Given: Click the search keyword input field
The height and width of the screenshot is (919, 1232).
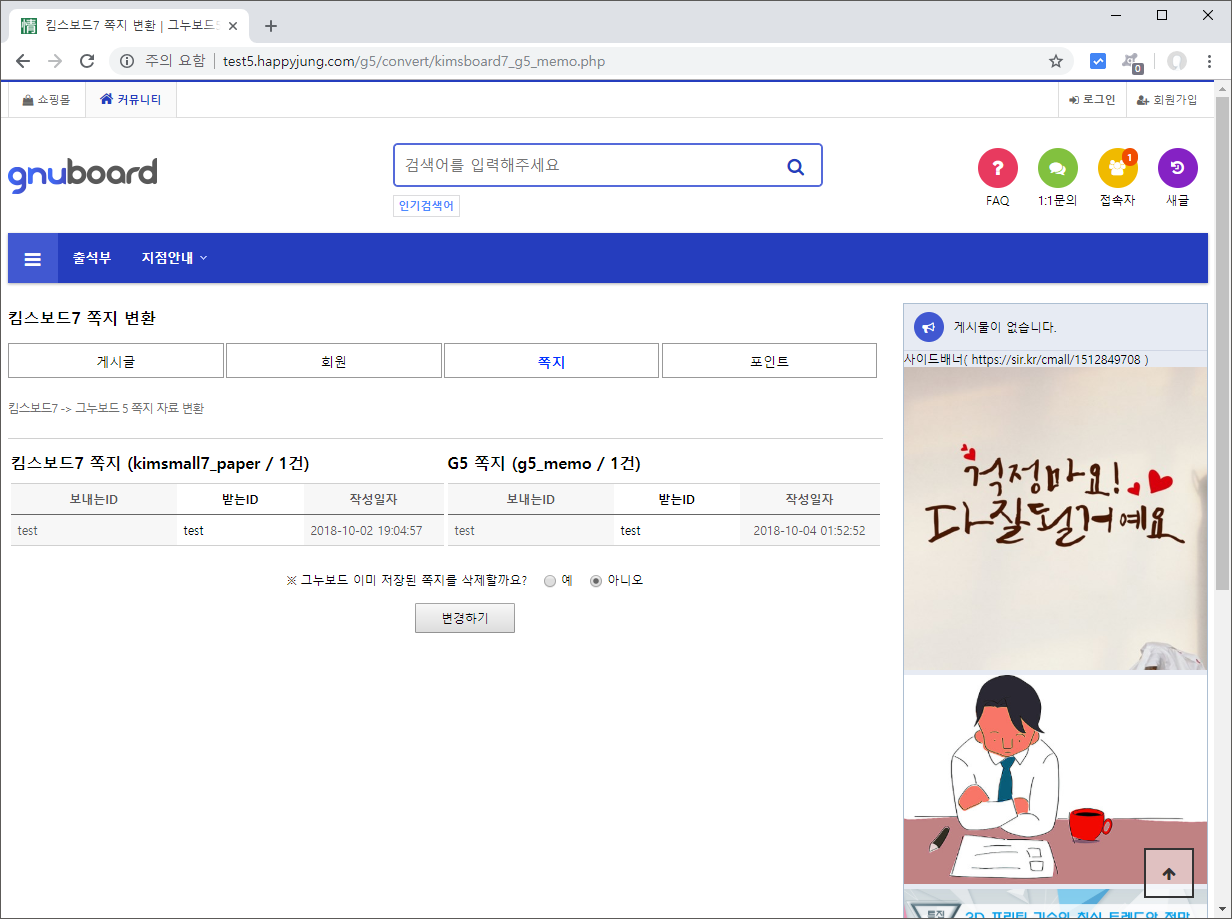Looking at the screenshot, I should 585,166.
